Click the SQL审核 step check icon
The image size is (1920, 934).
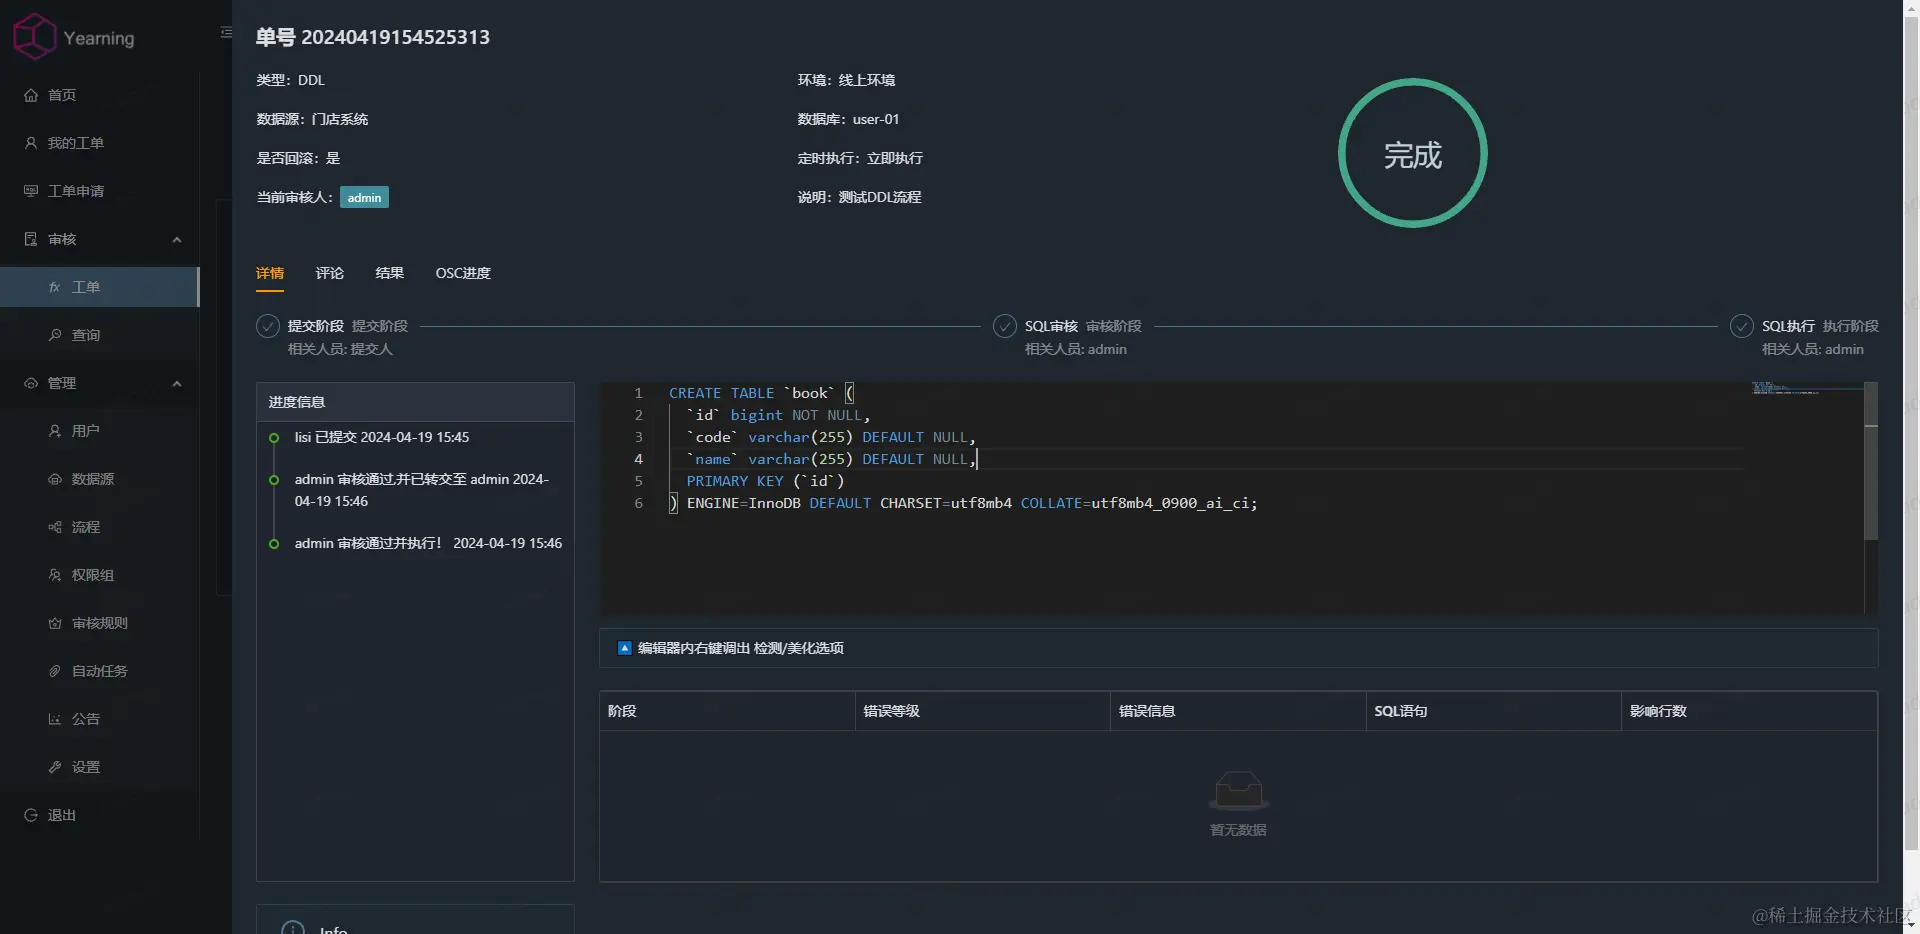(x=1005, y=326)
